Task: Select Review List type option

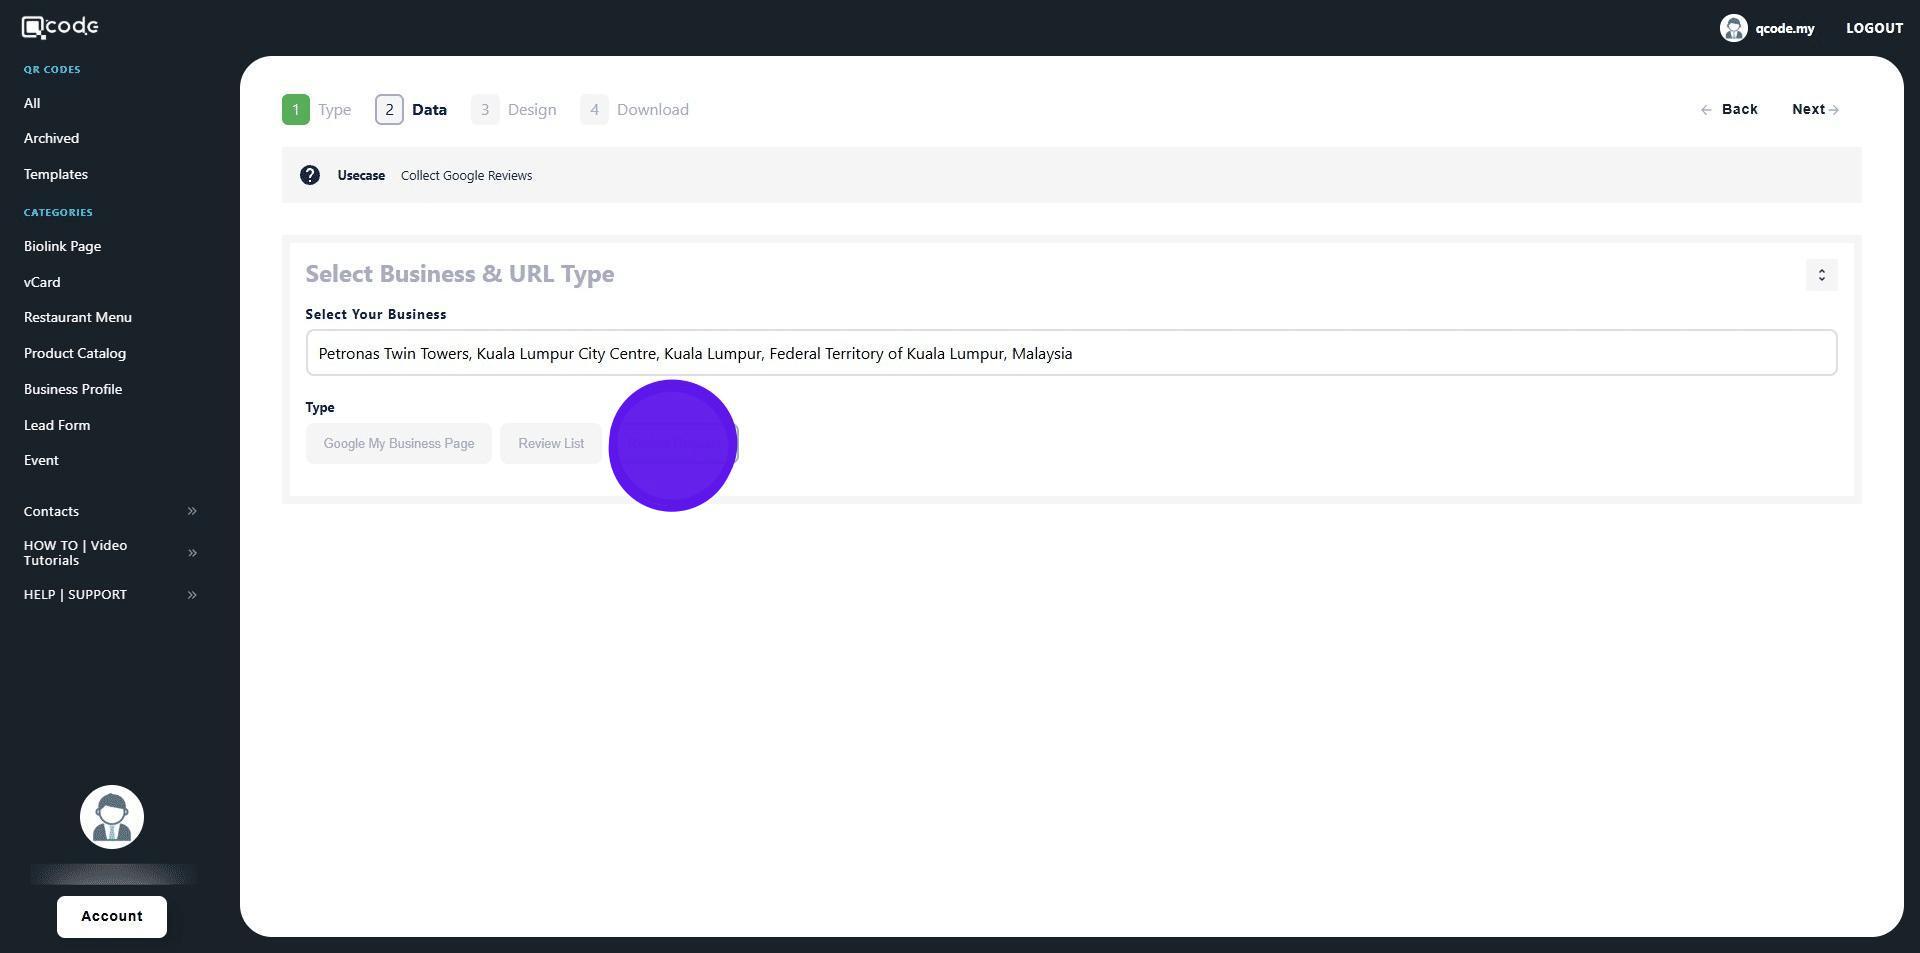Action: point(551,444)
